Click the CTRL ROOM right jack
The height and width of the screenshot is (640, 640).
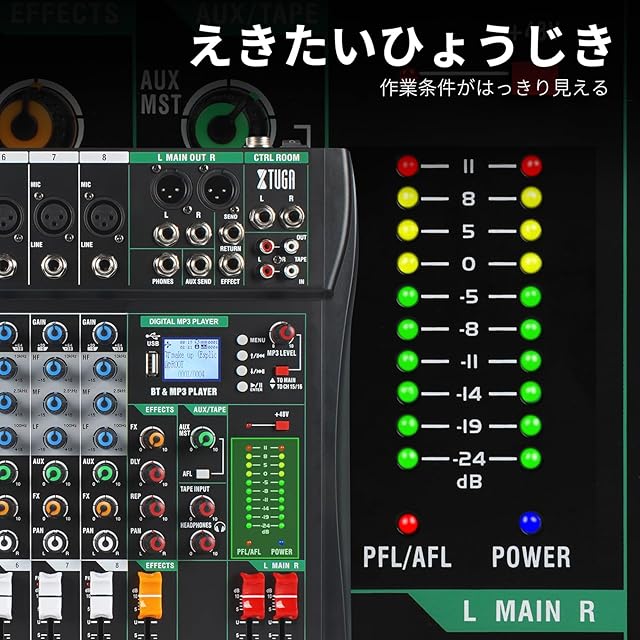292,217
